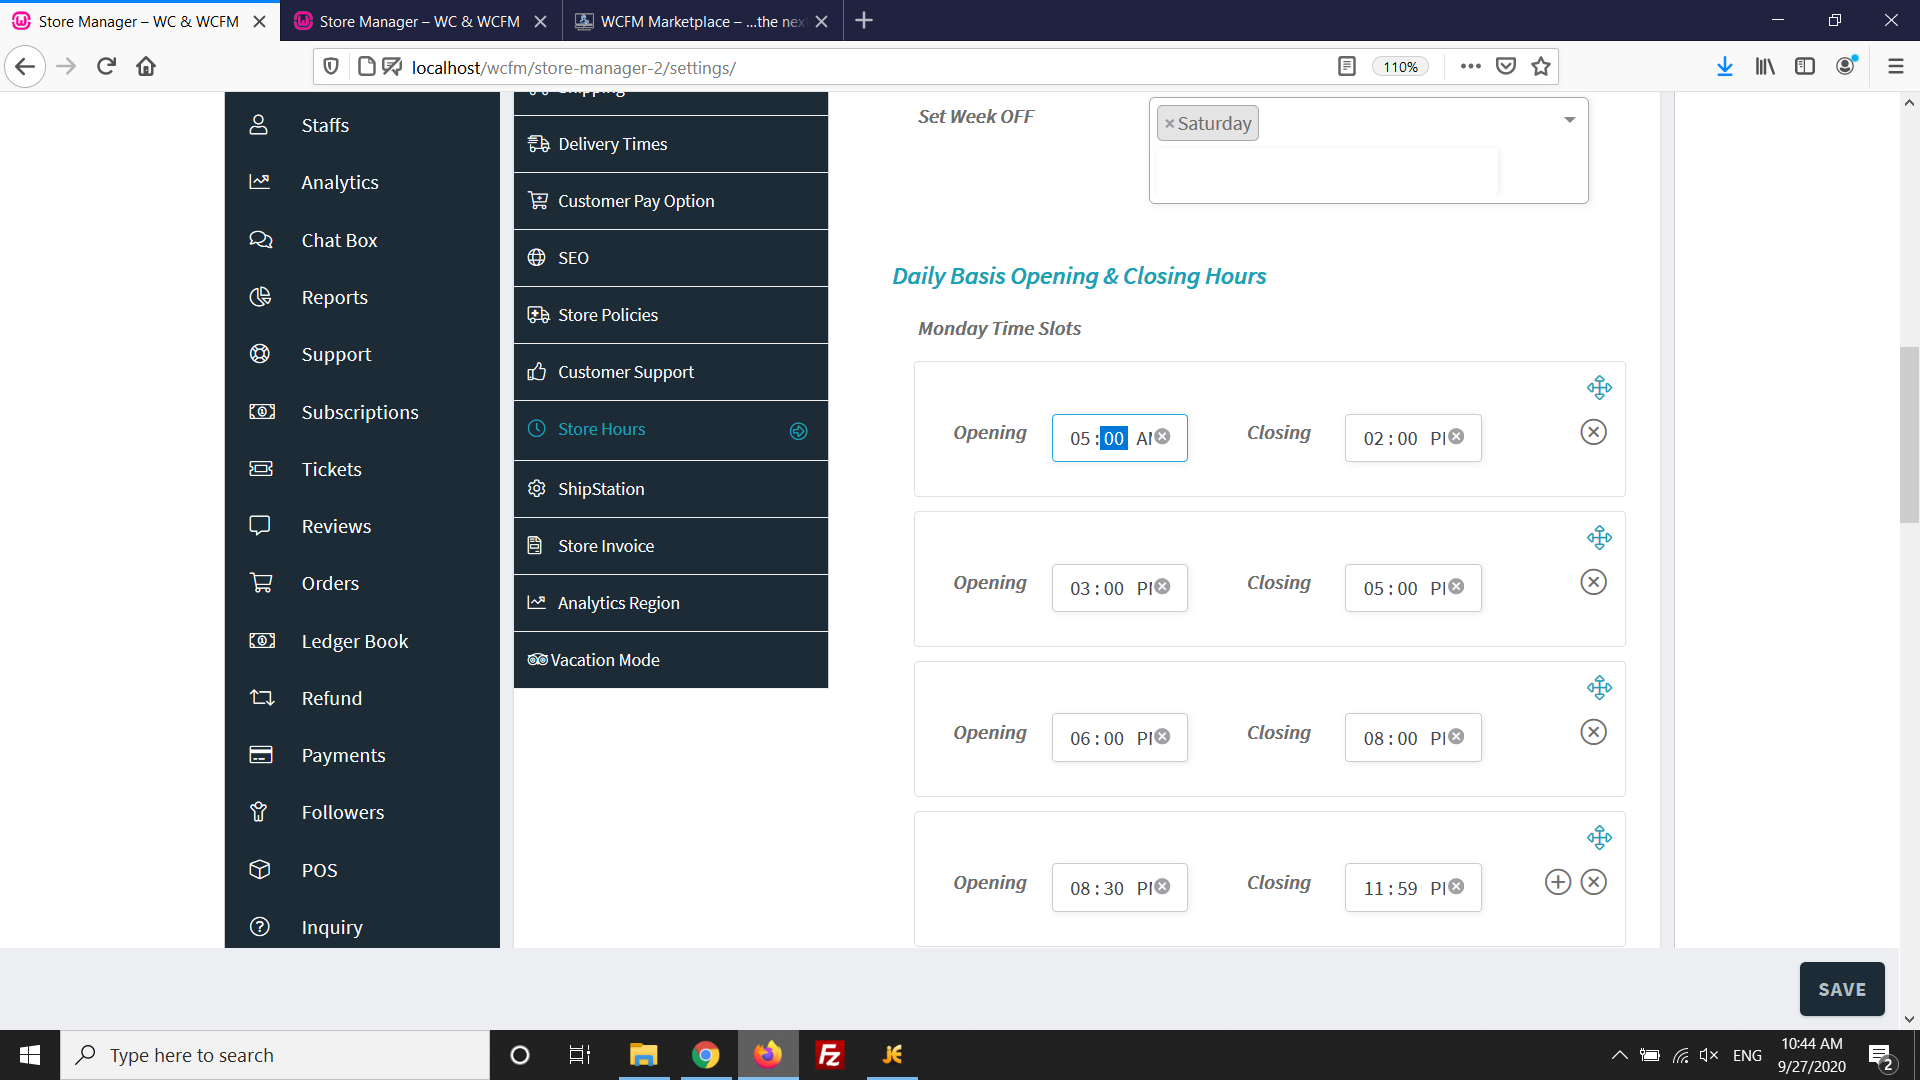
Task: Switch to WCFM Marketplace browser tab
Action: (x=703, y=21)
